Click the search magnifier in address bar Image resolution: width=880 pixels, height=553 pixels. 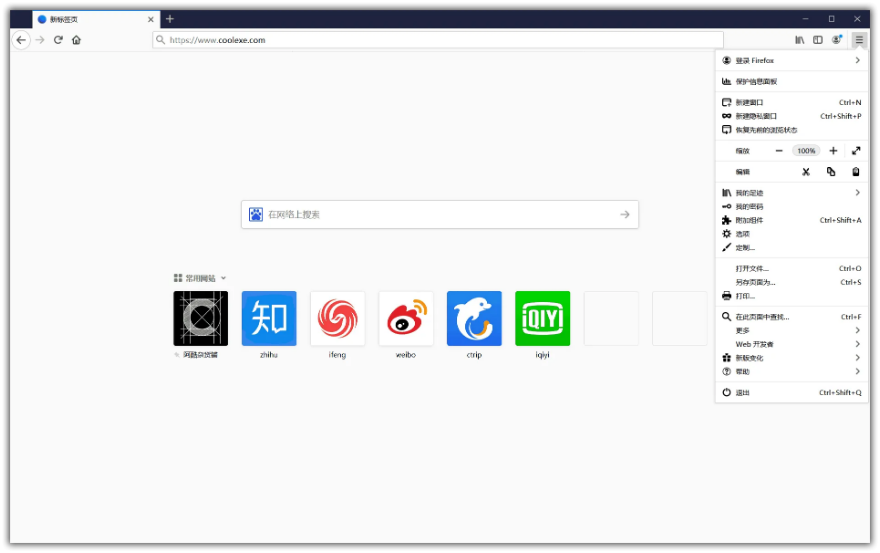coord(161,40)
